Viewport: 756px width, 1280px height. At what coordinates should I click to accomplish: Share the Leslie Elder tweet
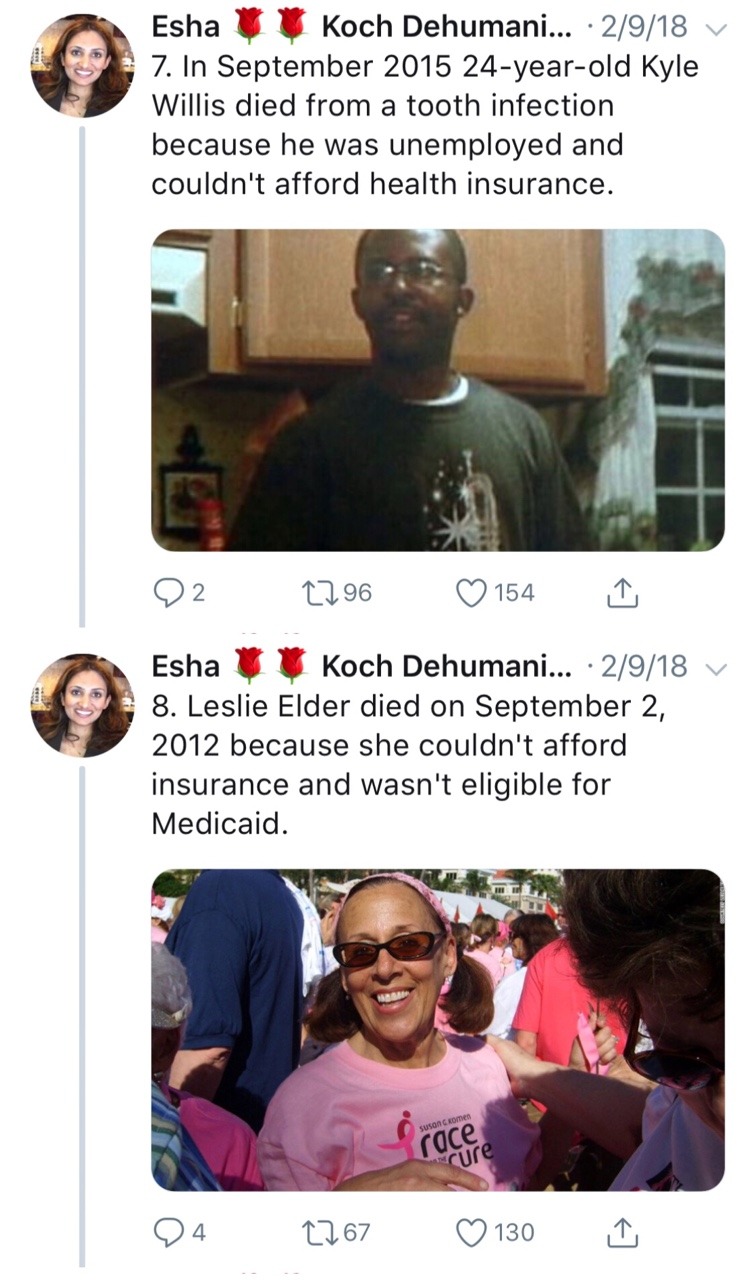(622, 1233)
